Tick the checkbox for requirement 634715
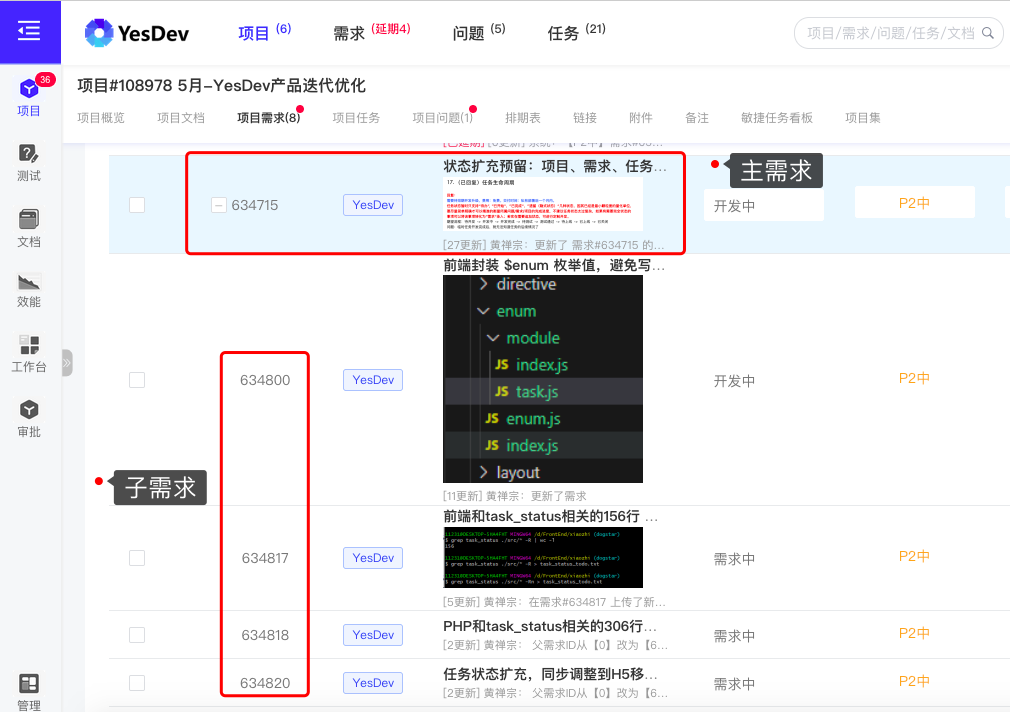The width and height of the screenshot is (1010, 712). click(x=137, y=205)
